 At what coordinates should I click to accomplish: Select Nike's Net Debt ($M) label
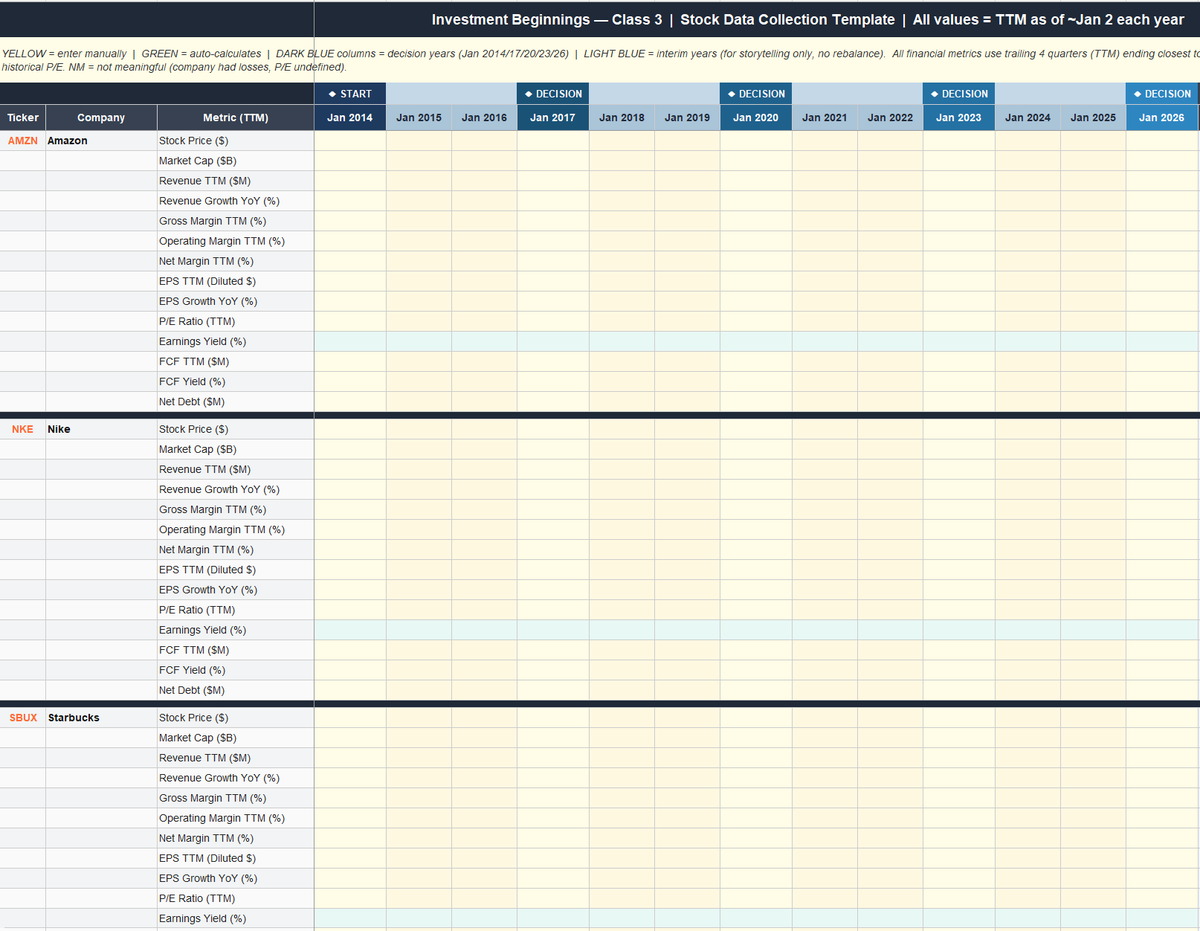(x=235, y=690)
